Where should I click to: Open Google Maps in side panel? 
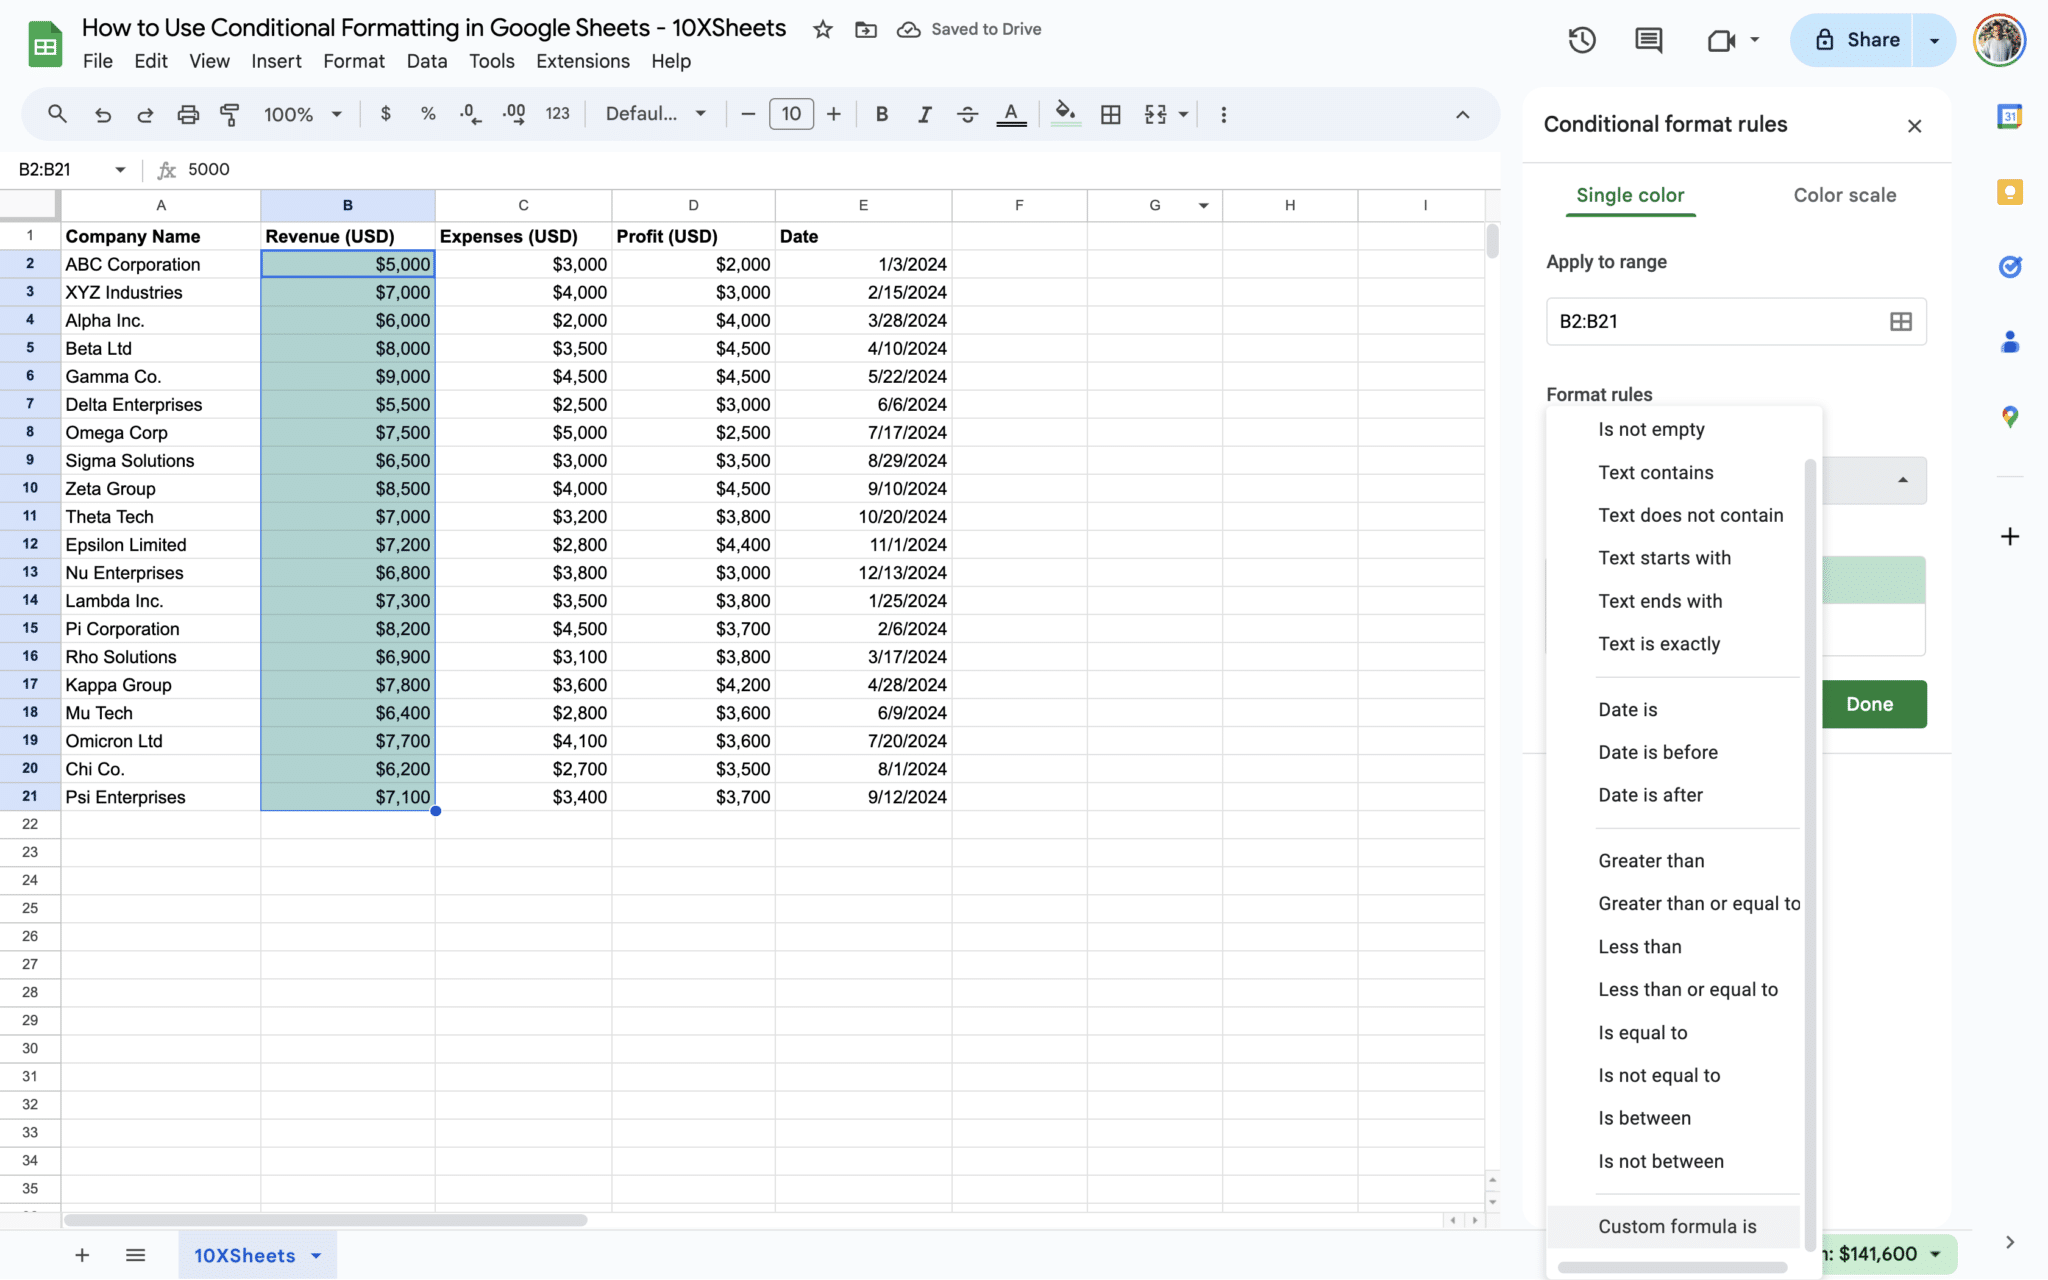coord(2010,417)
